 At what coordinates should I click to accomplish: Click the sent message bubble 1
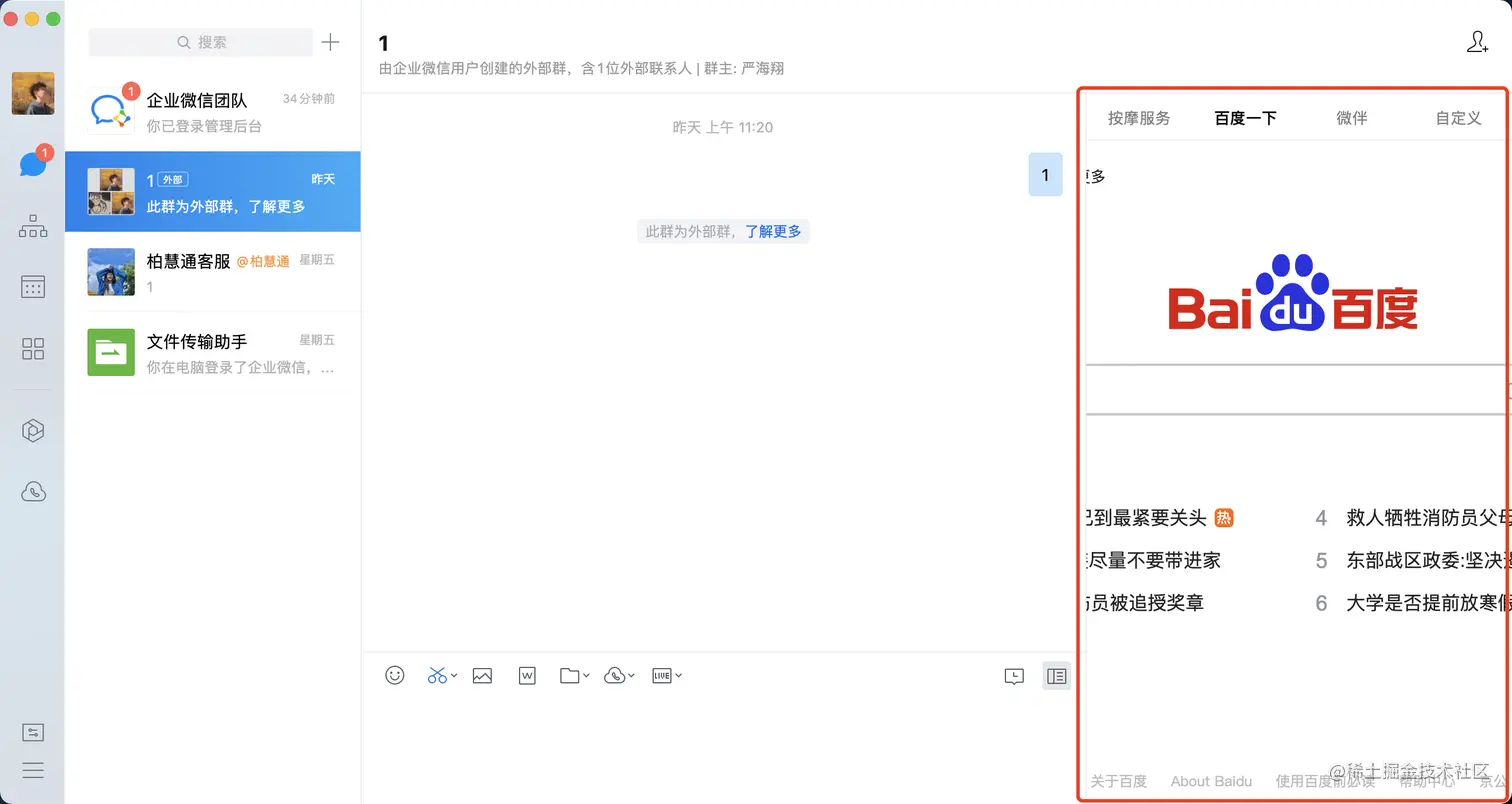1045,175
